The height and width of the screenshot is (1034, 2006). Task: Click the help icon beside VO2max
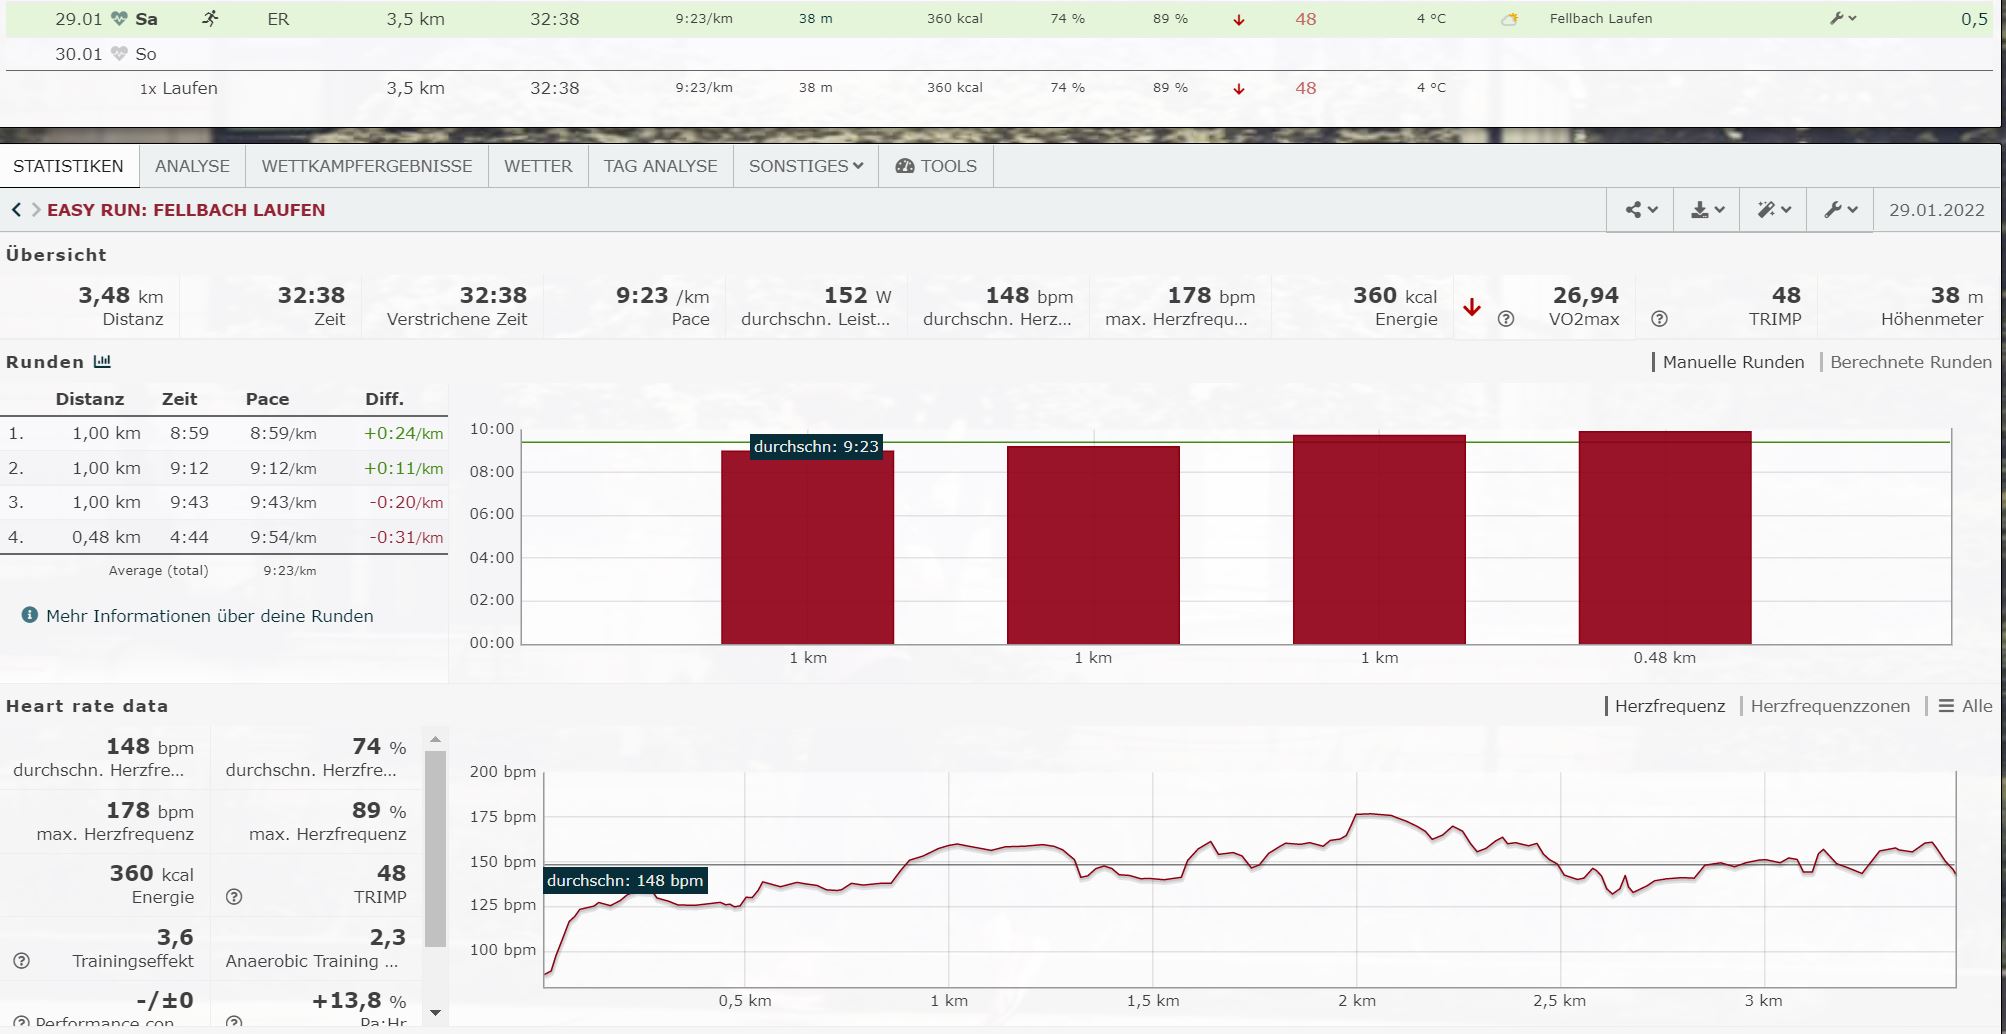point(1506,319)
